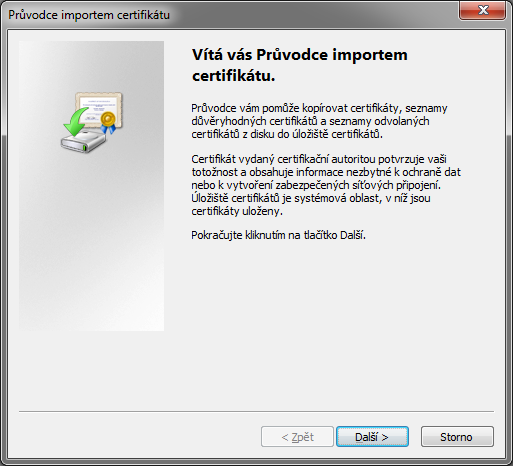The height and width of the screenshot is (466, 513).
Task: Cancel the wizard with Storno
Action: coord(457,436)
